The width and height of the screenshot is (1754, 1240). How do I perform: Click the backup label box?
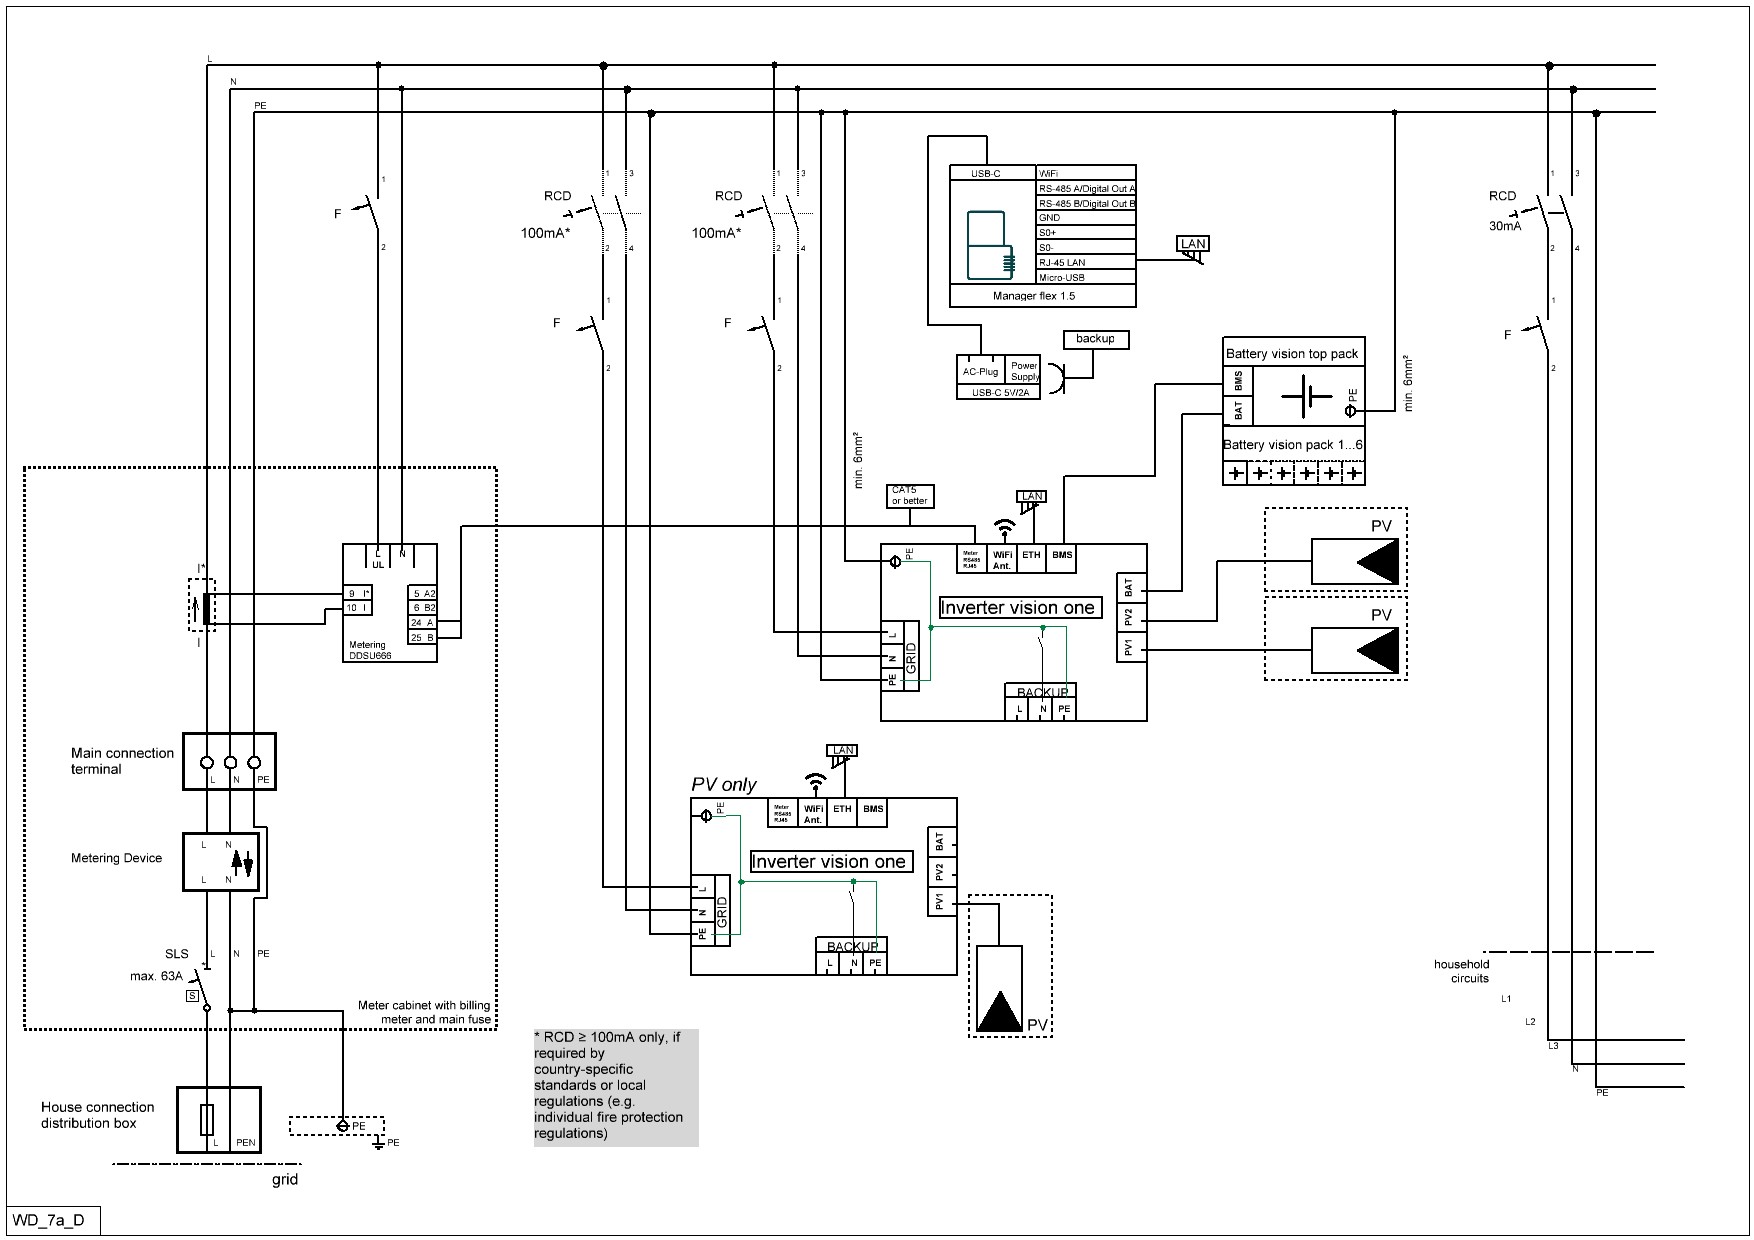point(1095,339)
